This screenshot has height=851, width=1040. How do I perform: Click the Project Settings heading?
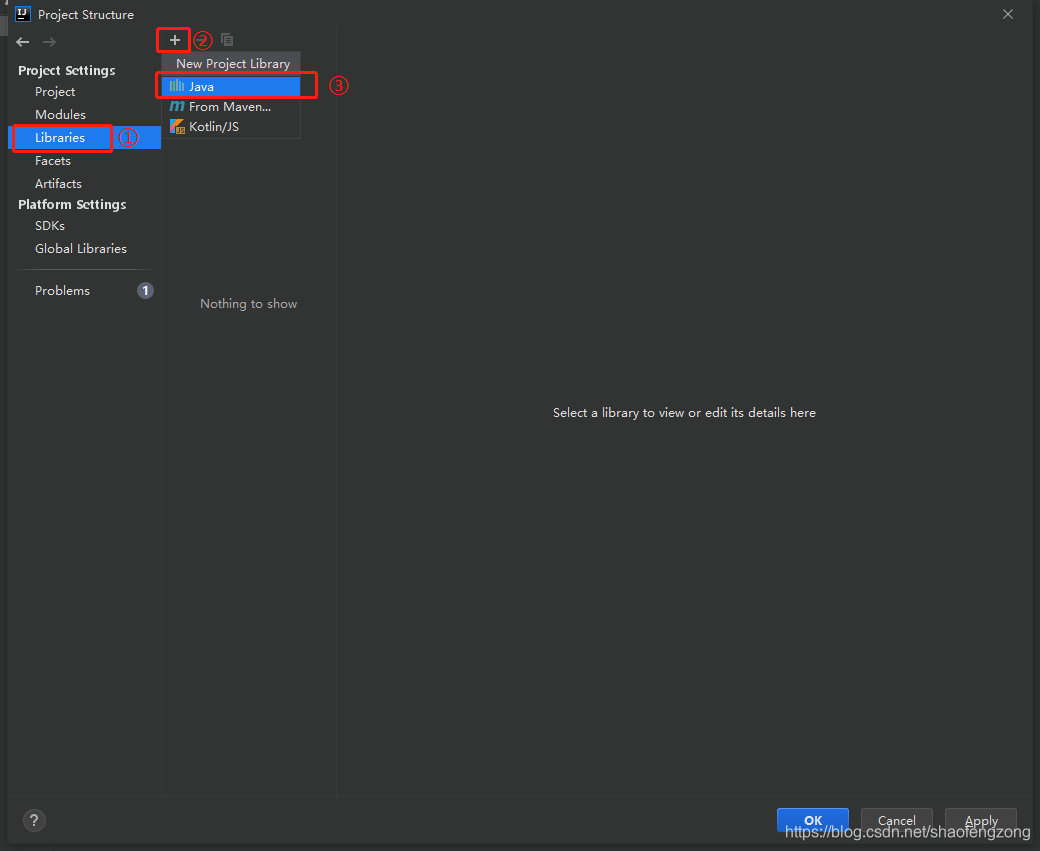(66, 70)
